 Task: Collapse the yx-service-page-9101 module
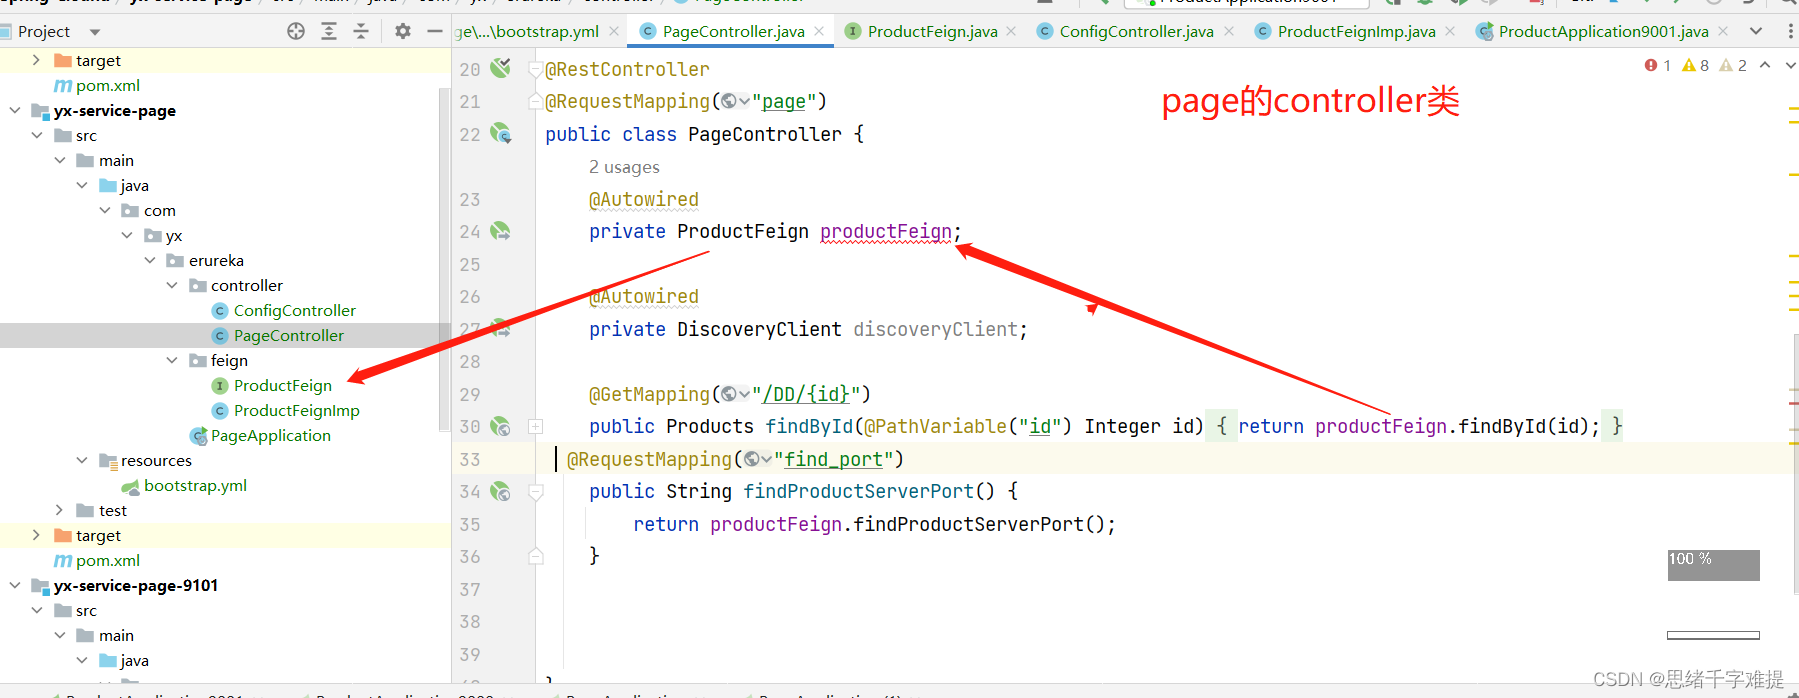tap(14, 585)
